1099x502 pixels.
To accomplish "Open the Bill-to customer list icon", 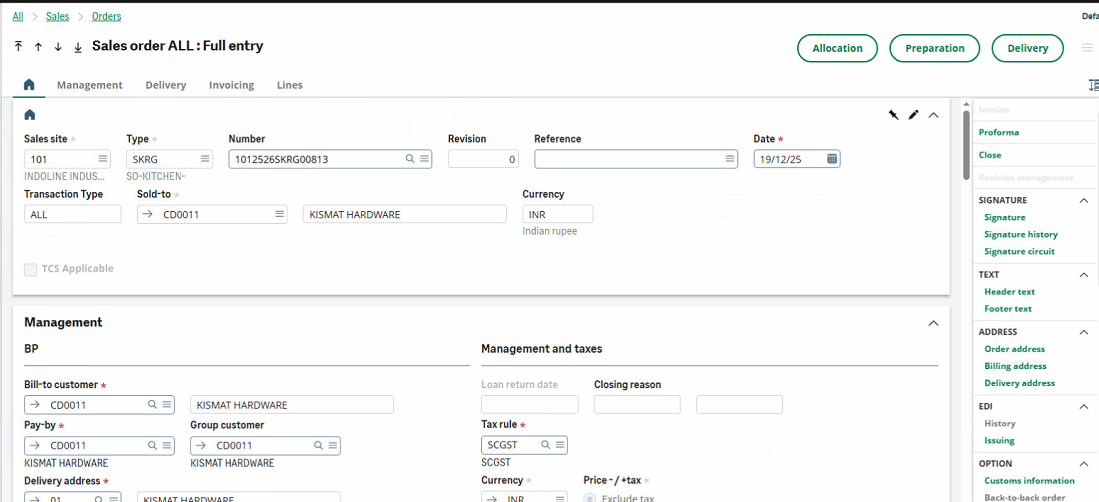I will click(x=167, y=405).
